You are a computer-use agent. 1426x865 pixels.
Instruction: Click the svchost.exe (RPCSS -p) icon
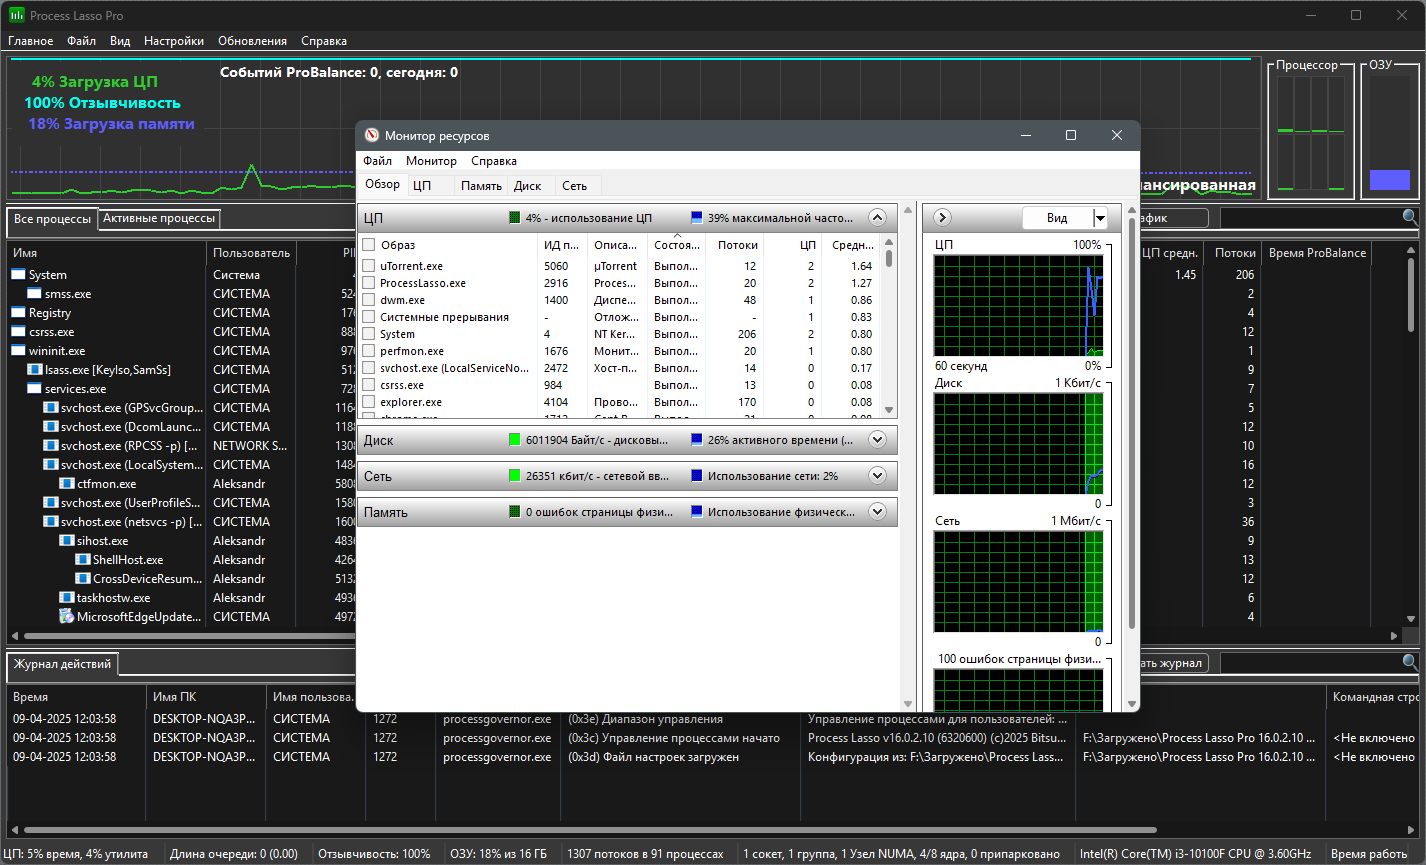pos(50,445)
